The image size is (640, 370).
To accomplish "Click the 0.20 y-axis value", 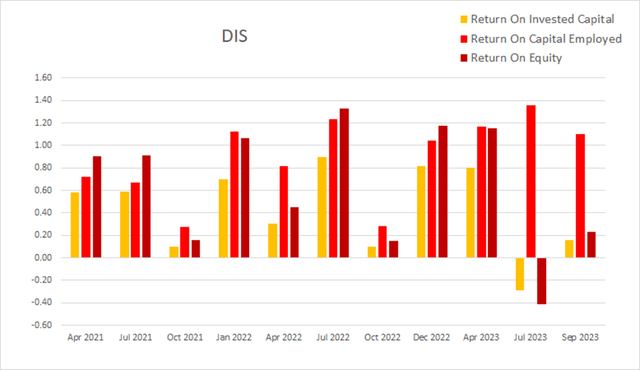I will 43,235.
